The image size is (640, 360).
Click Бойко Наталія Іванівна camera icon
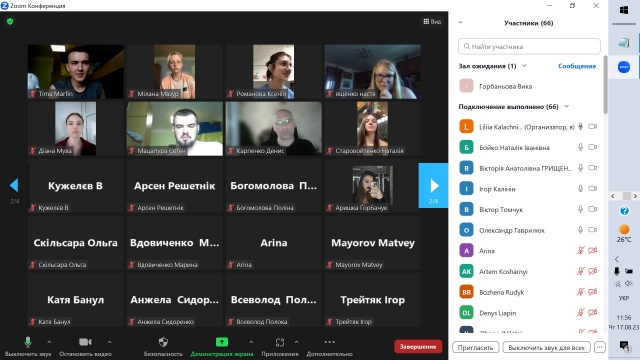(x=593, y=147)
